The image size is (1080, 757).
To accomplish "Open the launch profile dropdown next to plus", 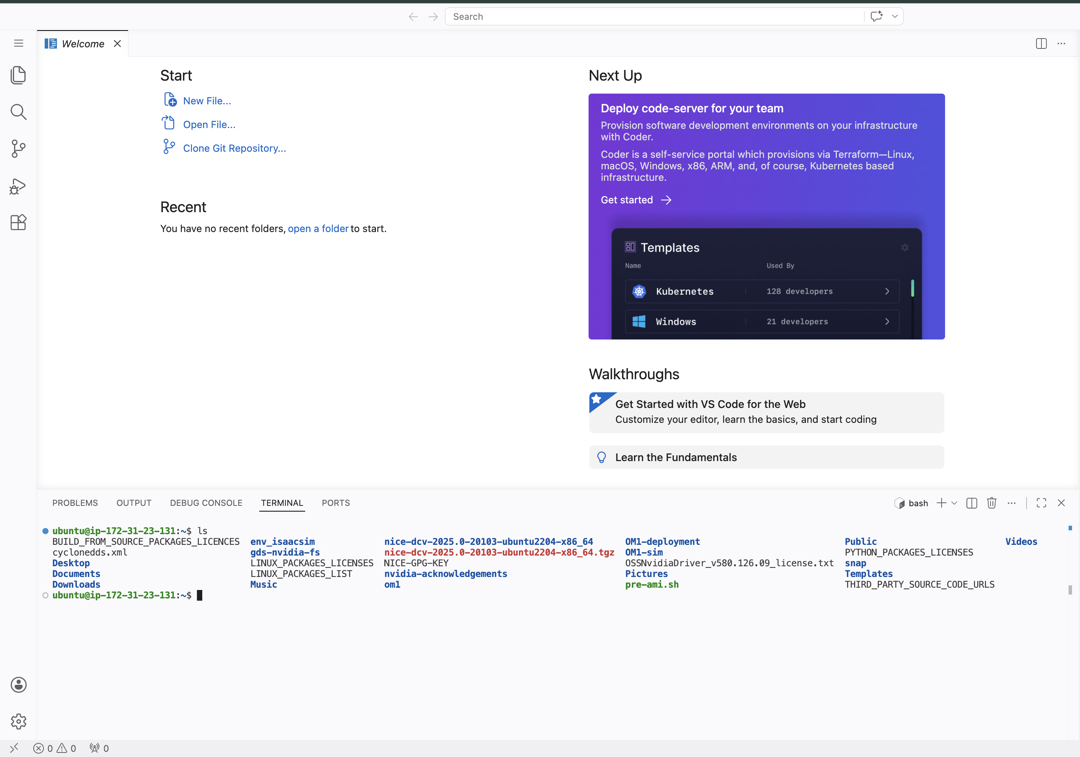I will pos(955,503).
